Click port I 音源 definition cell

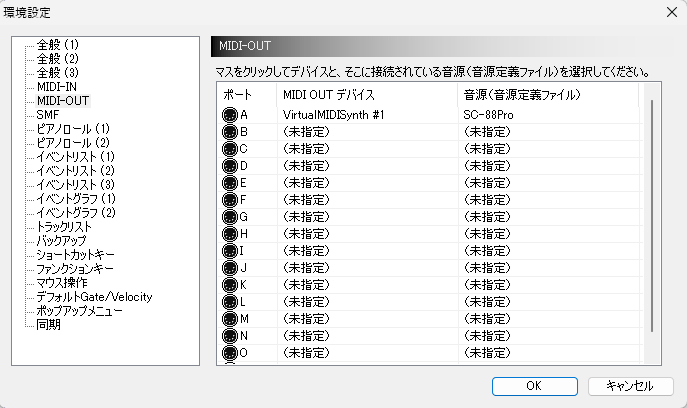coord(549,251)
